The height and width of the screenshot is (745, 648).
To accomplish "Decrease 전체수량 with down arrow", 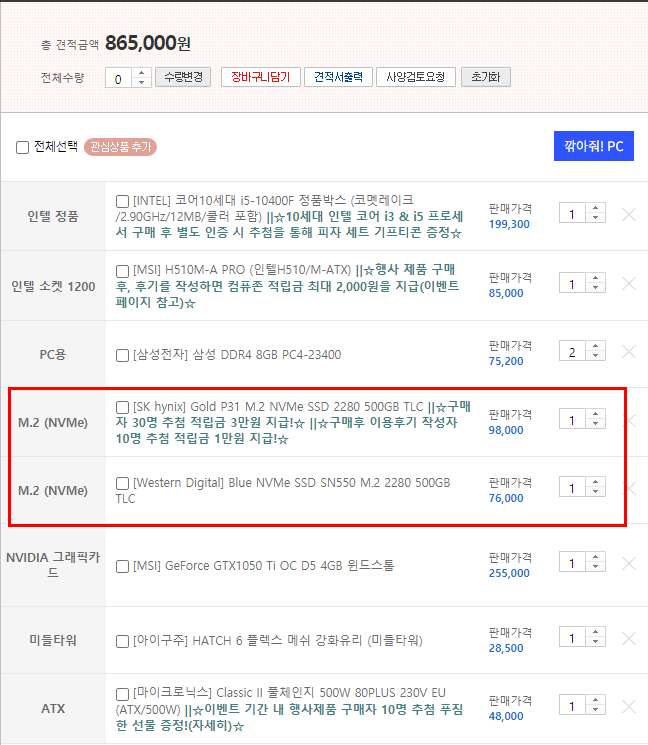I will click(x=142, y=83).
